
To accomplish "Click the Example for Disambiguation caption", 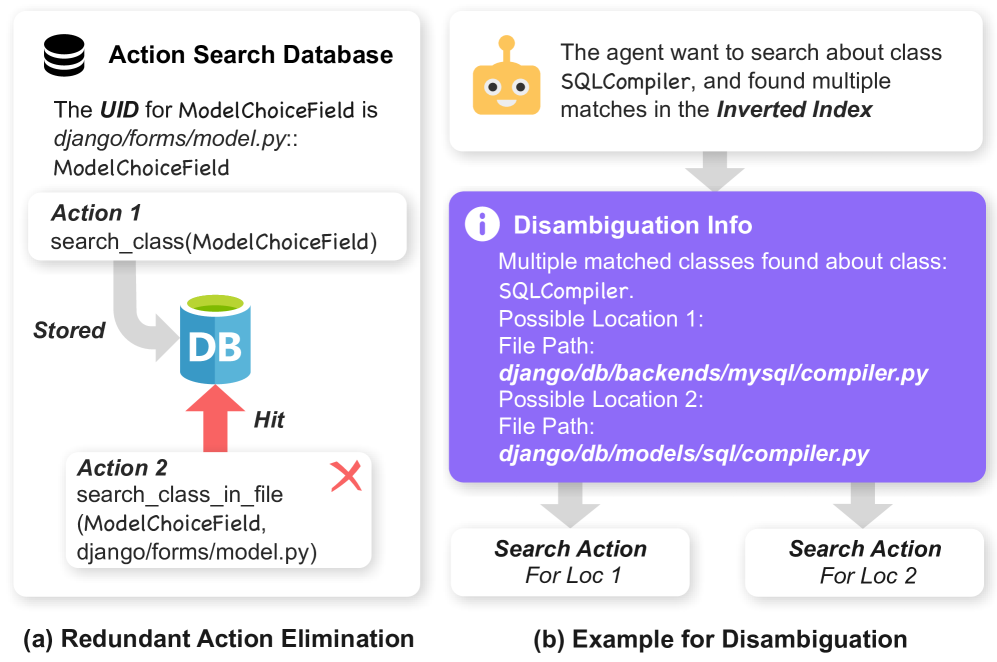I will (x=720, y=639).
